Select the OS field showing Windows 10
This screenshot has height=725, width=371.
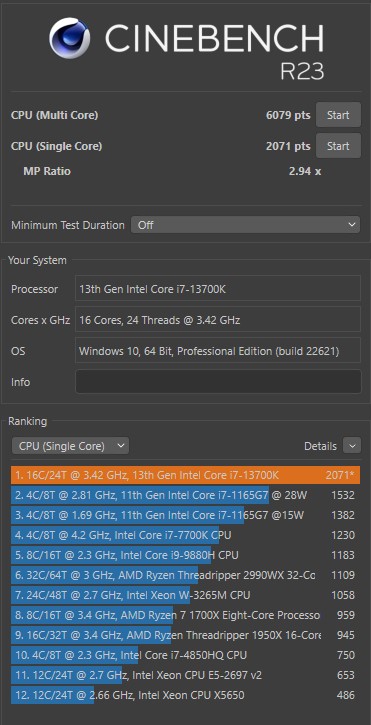pos(218,350)
